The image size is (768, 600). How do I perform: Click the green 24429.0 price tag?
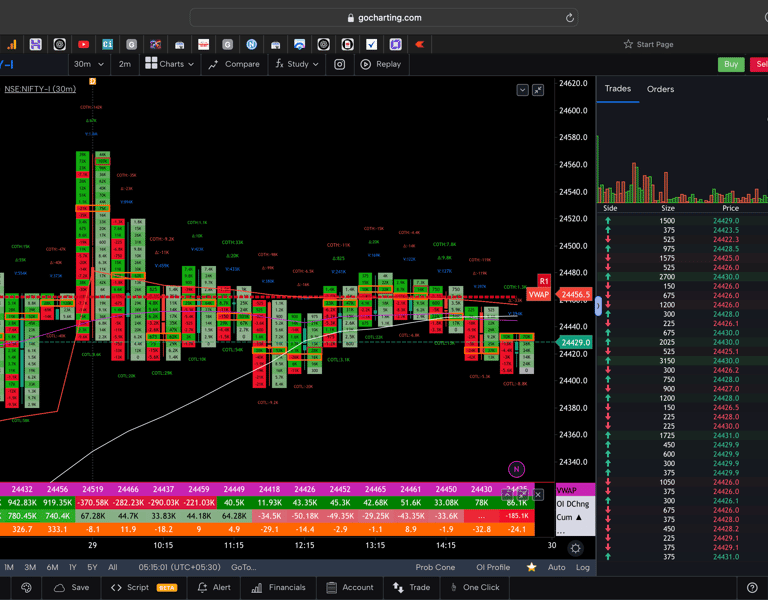point(575,342)
